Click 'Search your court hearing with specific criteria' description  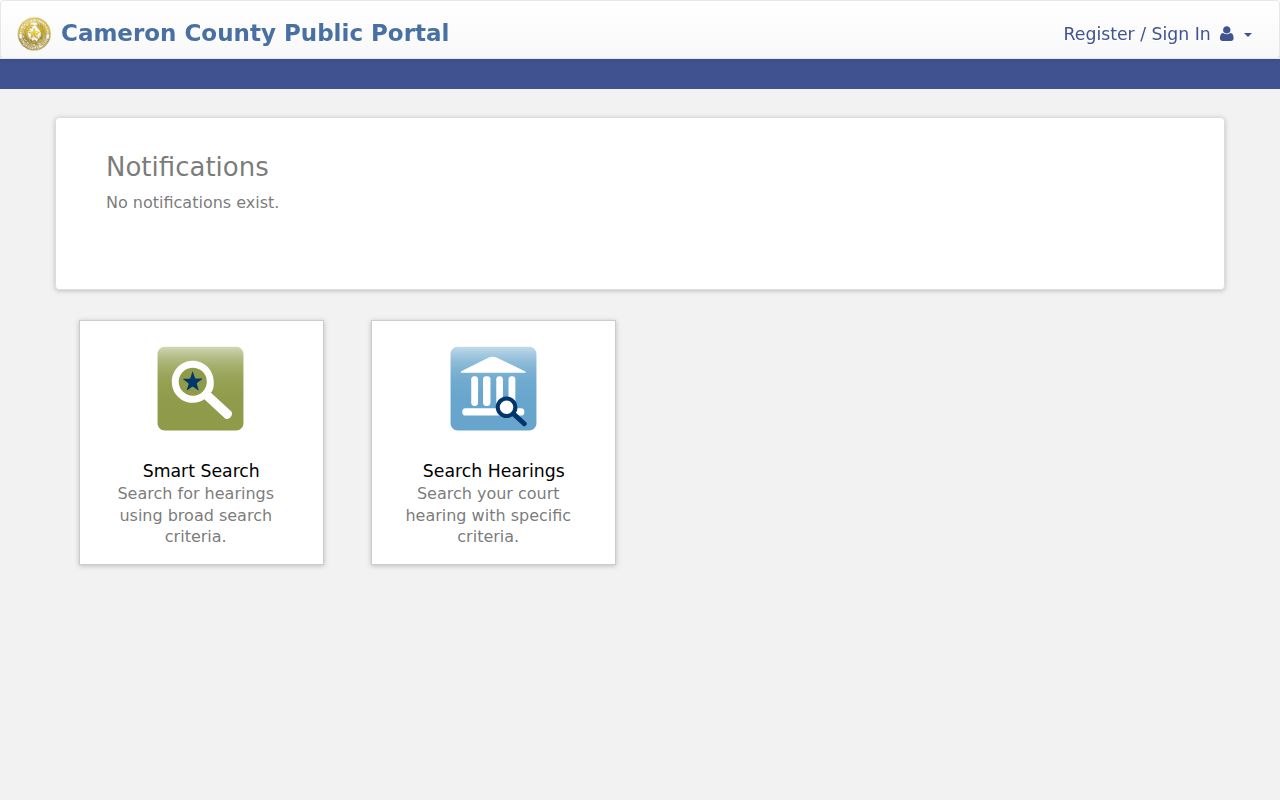pos(488,515)
